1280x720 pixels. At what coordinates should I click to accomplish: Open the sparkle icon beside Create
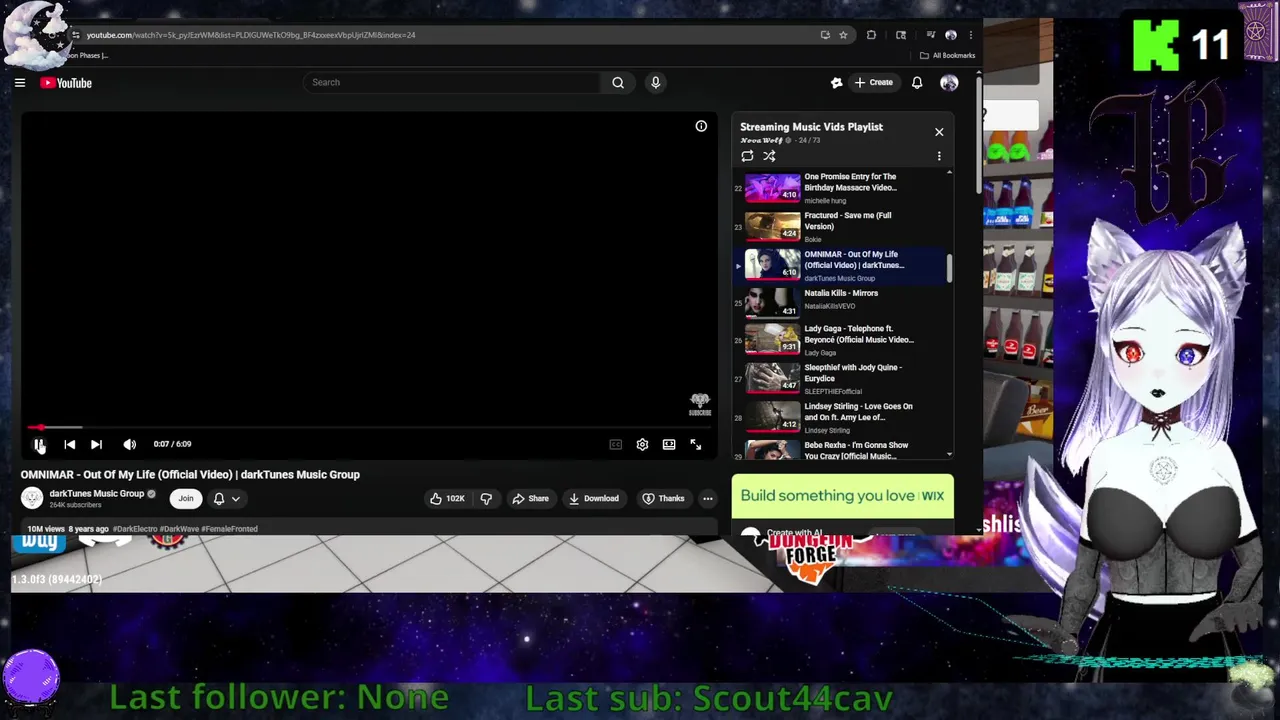point(837,83)
